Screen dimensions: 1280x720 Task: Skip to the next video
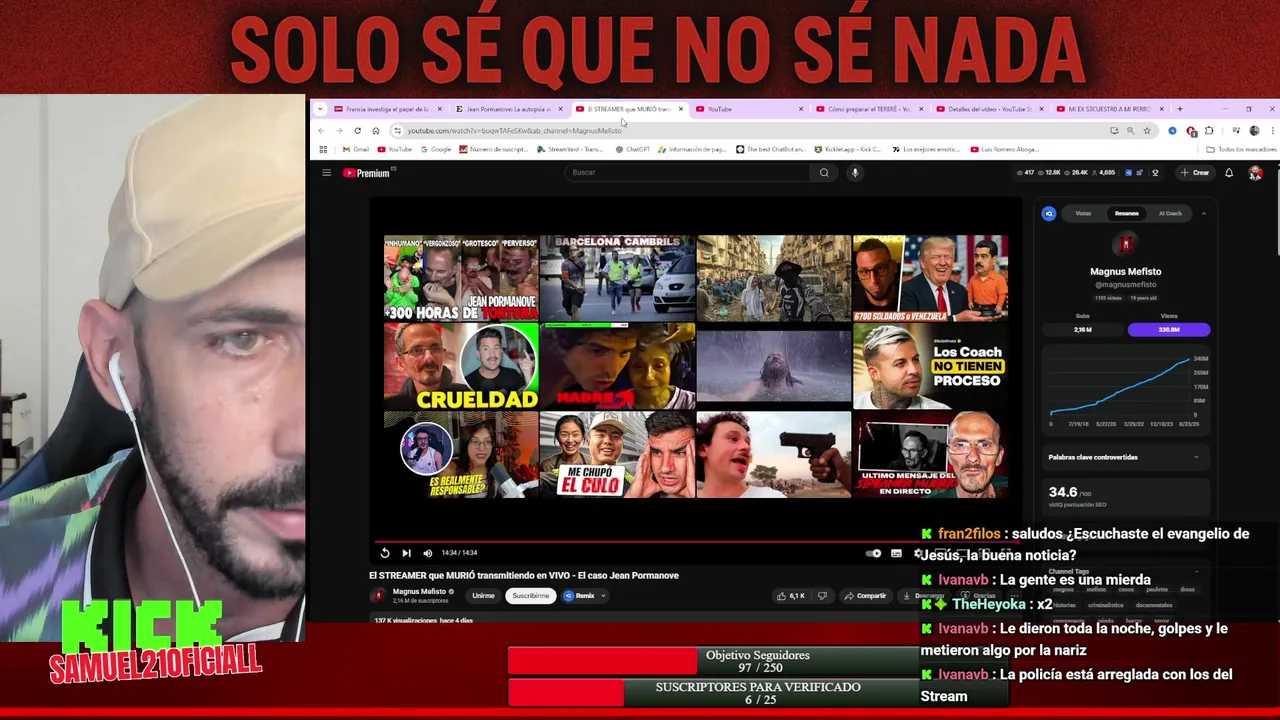click(x=406, y=553)
